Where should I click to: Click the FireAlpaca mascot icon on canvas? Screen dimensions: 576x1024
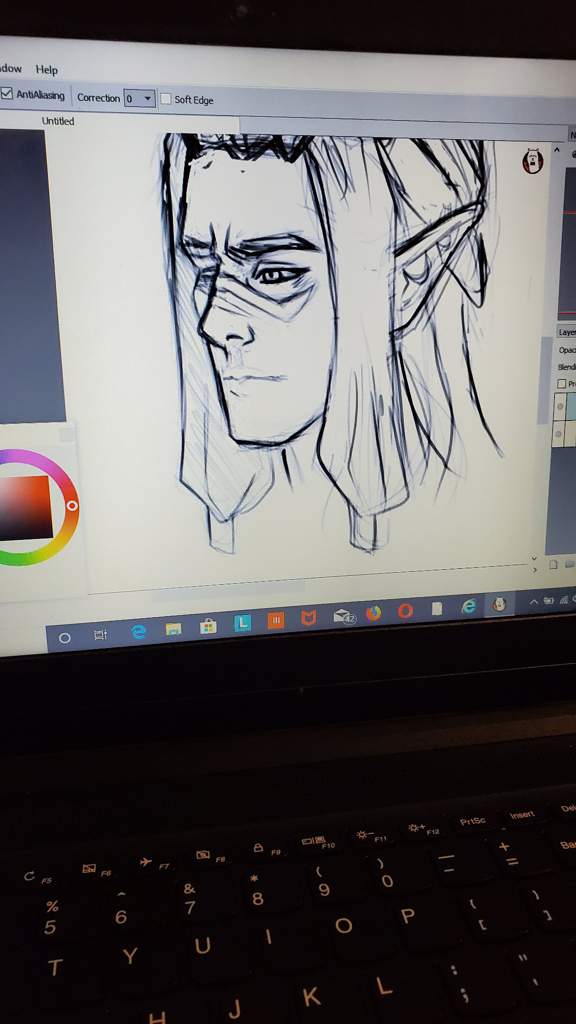click(533, 161)
